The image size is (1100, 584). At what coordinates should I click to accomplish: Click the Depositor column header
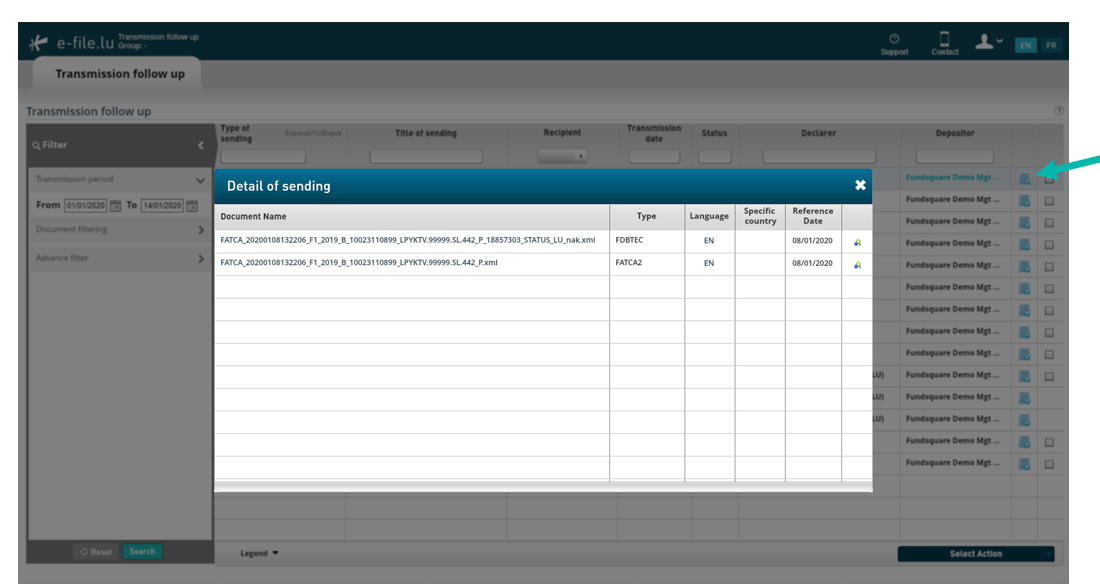point(955,133)
